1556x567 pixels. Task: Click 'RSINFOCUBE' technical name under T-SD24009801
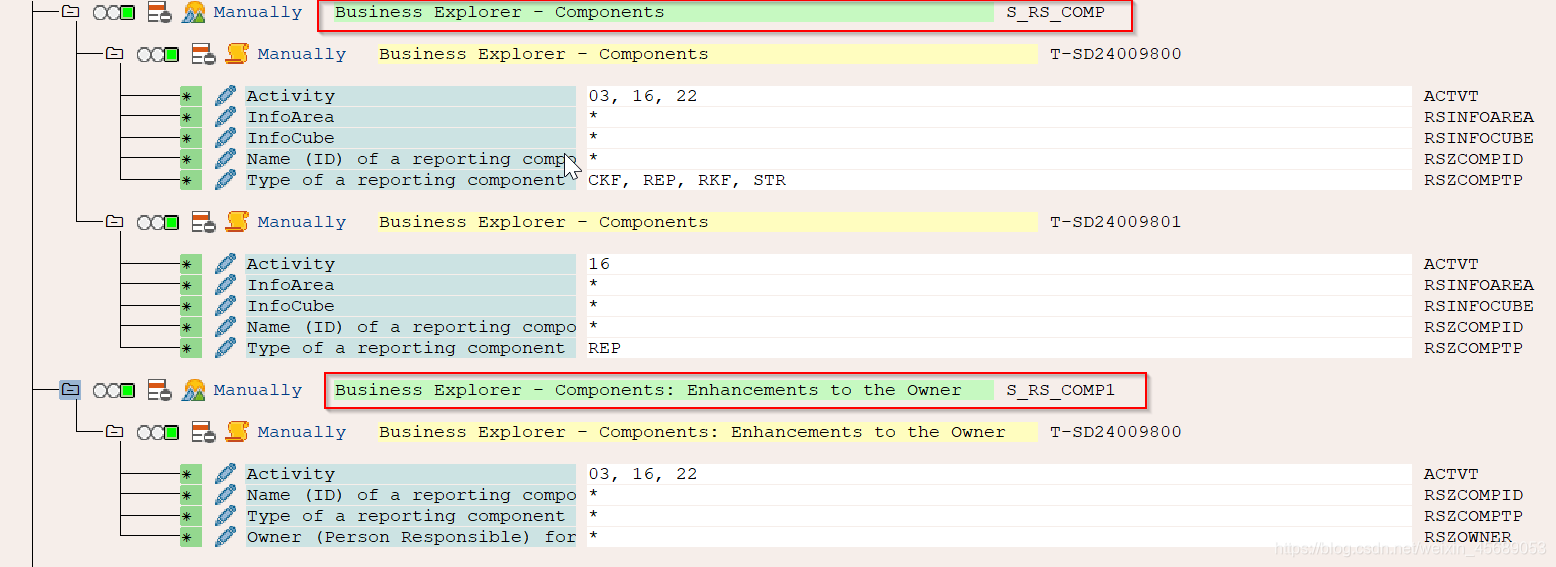tap(1478, 306)
